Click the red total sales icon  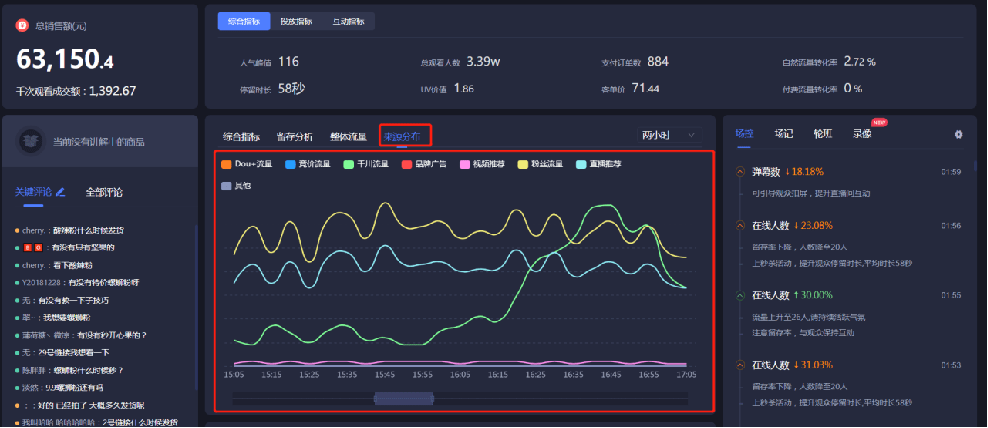(x=22, y=26)
